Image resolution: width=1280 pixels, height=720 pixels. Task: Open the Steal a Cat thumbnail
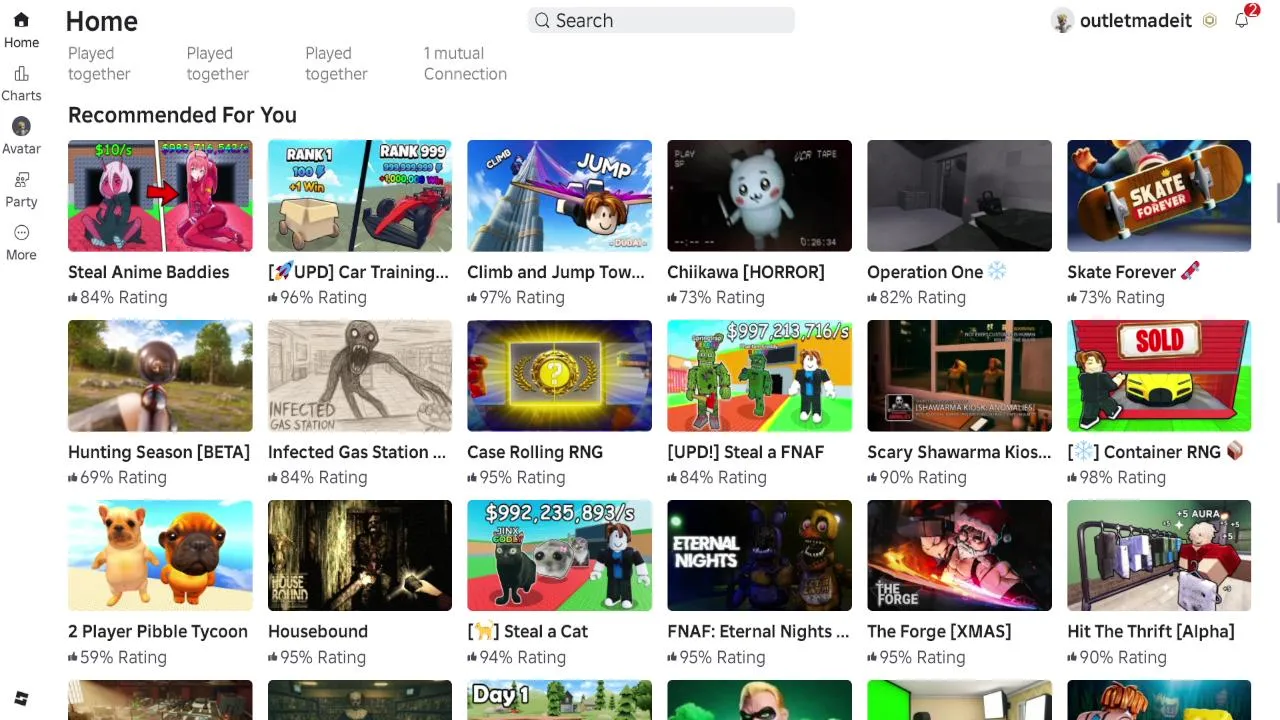(559, 555)
